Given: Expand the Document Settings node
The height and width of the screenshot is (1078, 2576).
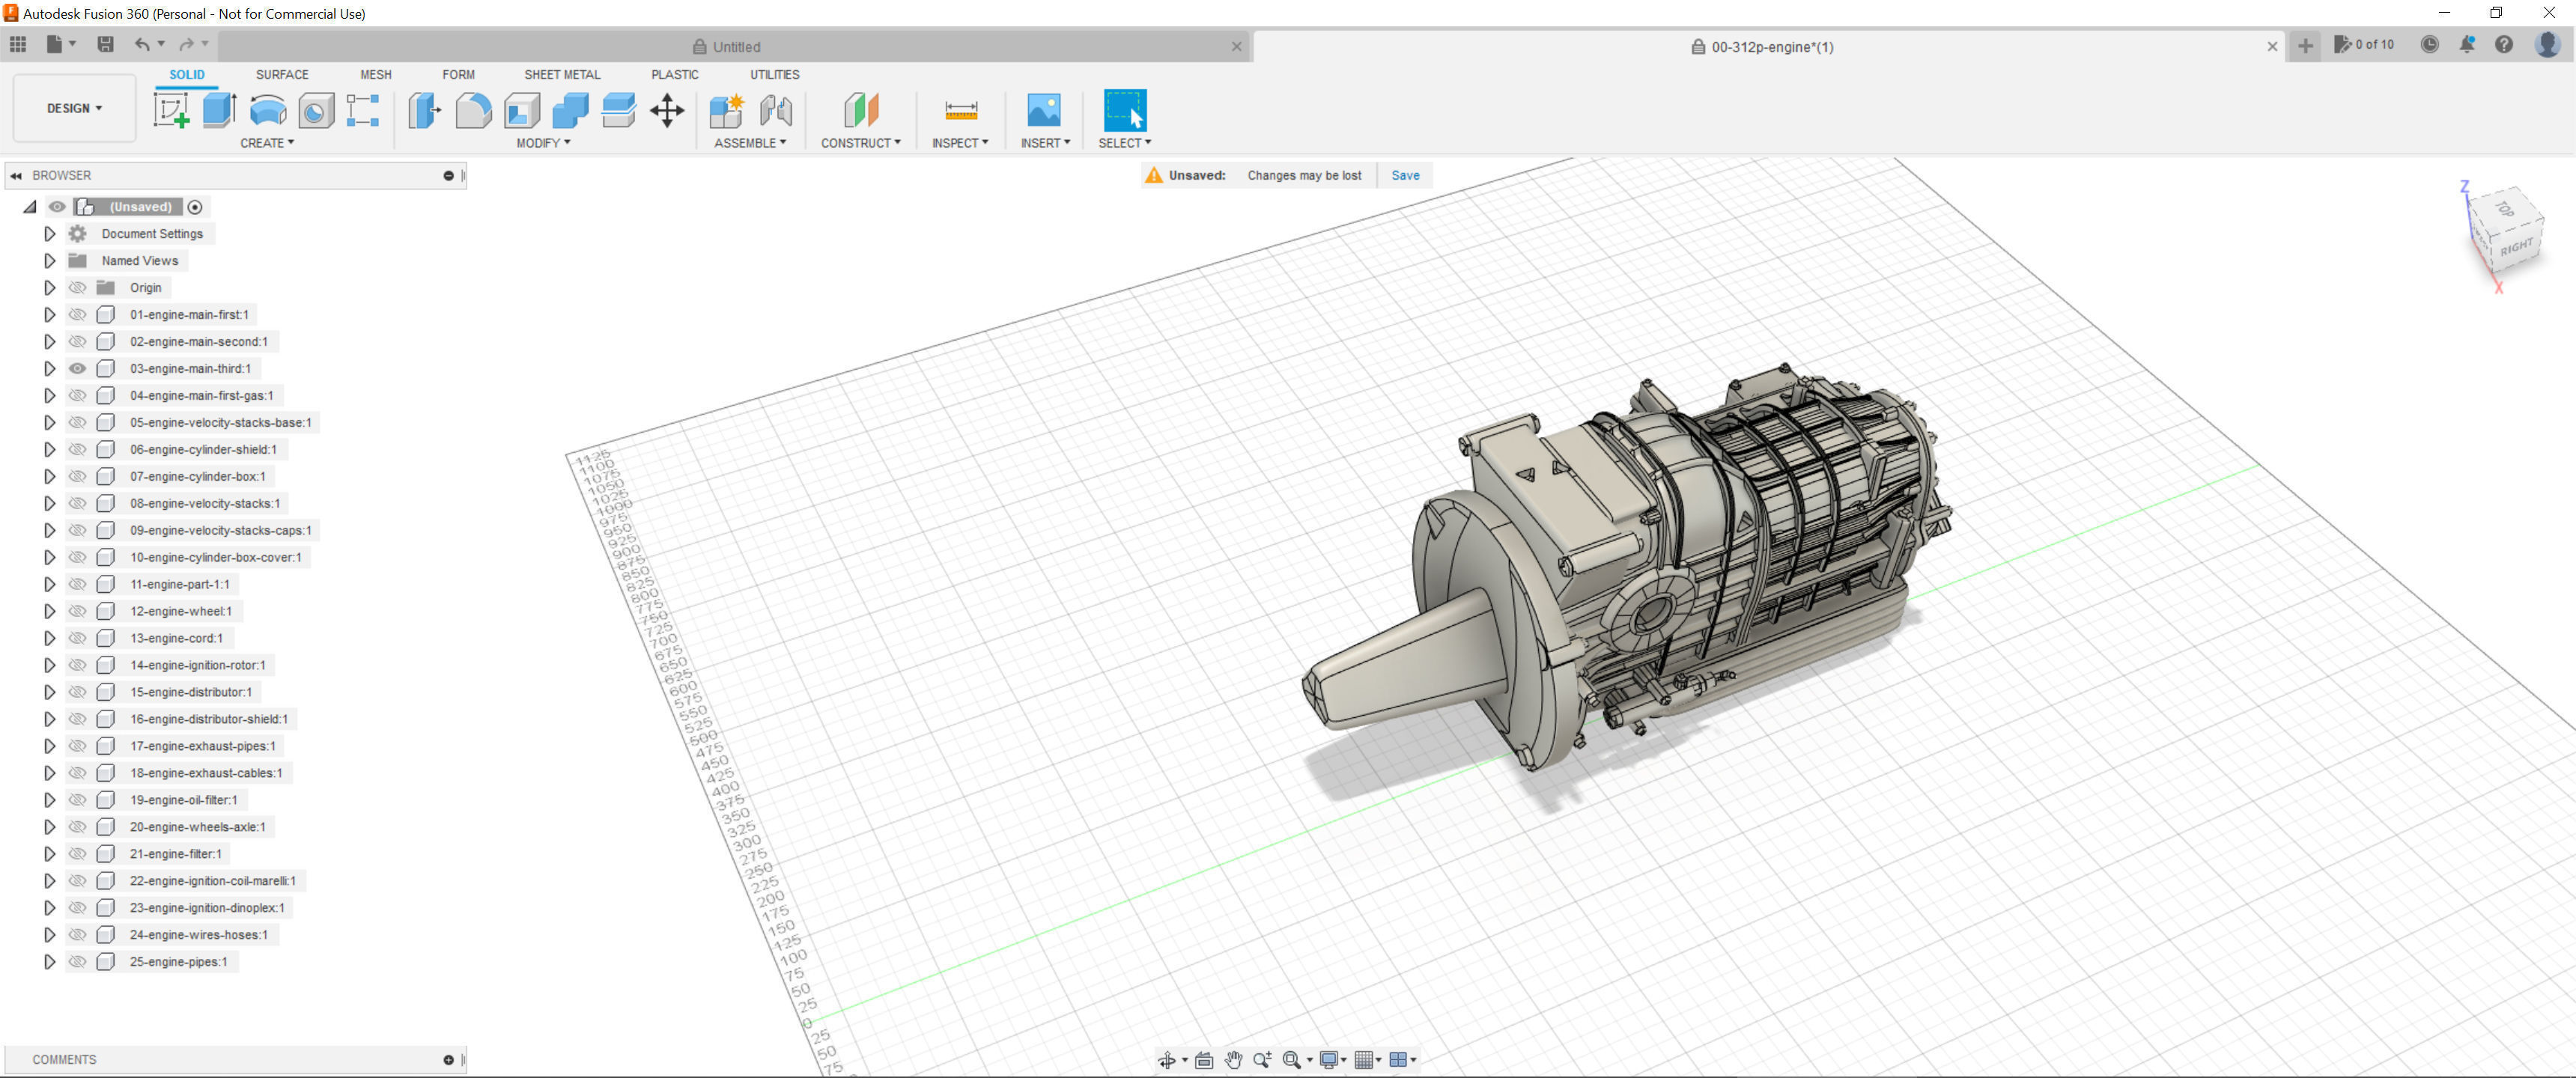Looking at the screenshot, I should (49, 234).
